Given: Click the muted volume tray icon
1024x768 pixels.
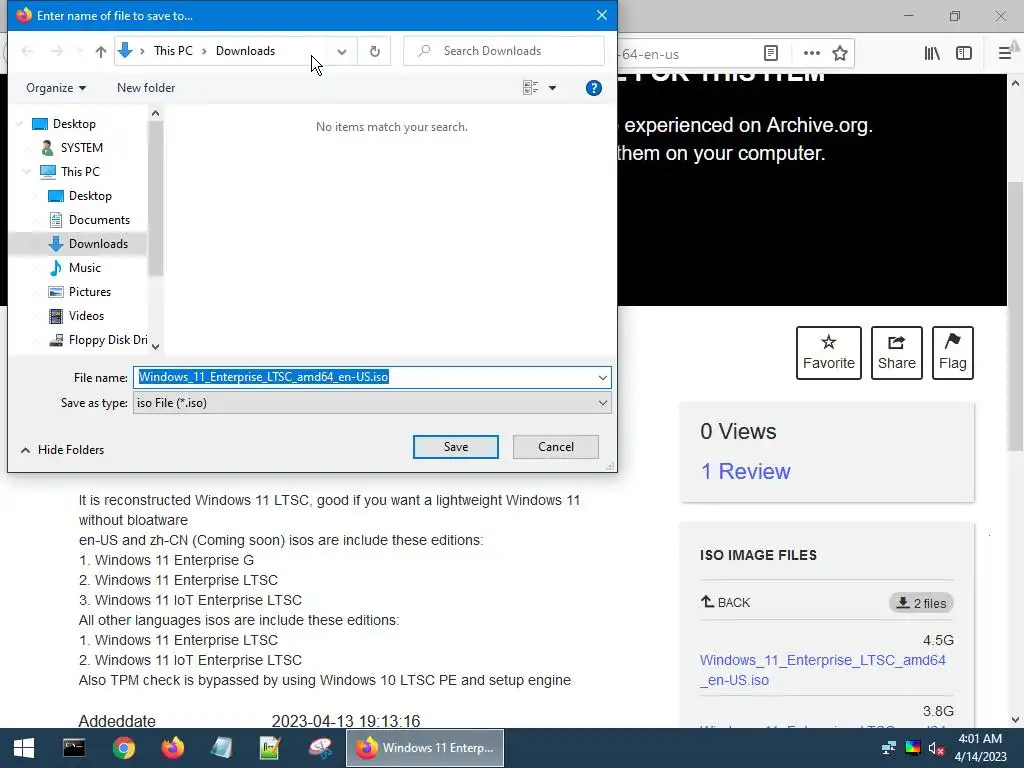Looking at the screenshot, I should pyautogui.click(x=936, y=748).
